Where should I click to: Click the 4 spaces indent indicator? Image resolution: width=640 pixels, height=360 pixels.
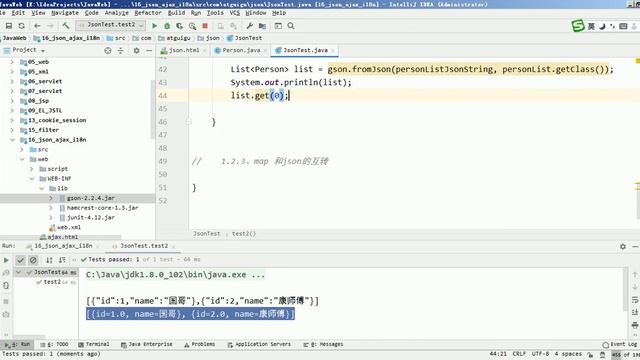568,354
